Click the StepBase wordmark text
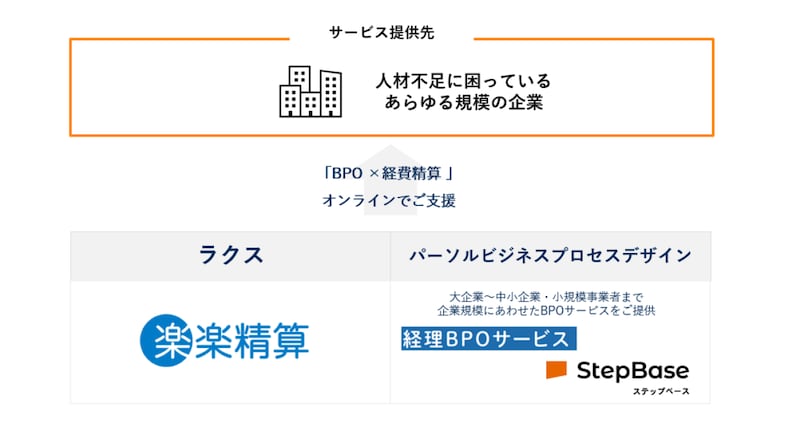The height and width of the screenshot is (427, 800). point(632,370)
